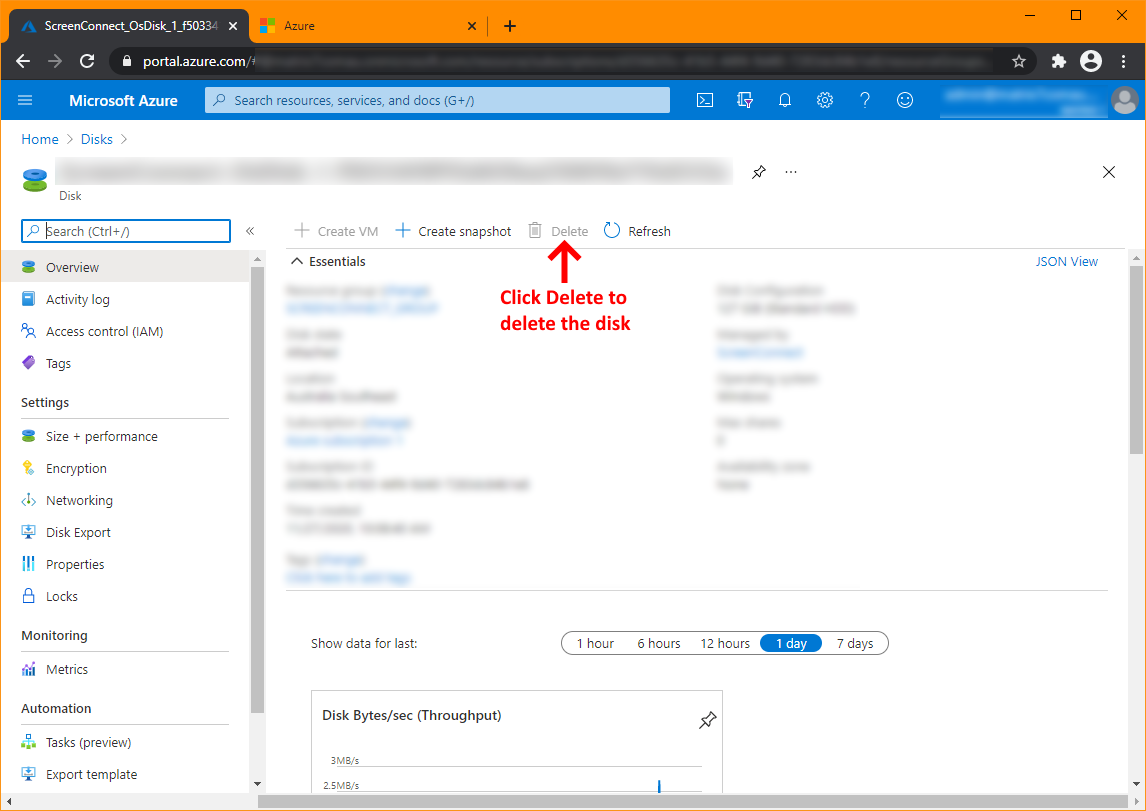Open Tasks (preview) under Automation

coord(125,742)
